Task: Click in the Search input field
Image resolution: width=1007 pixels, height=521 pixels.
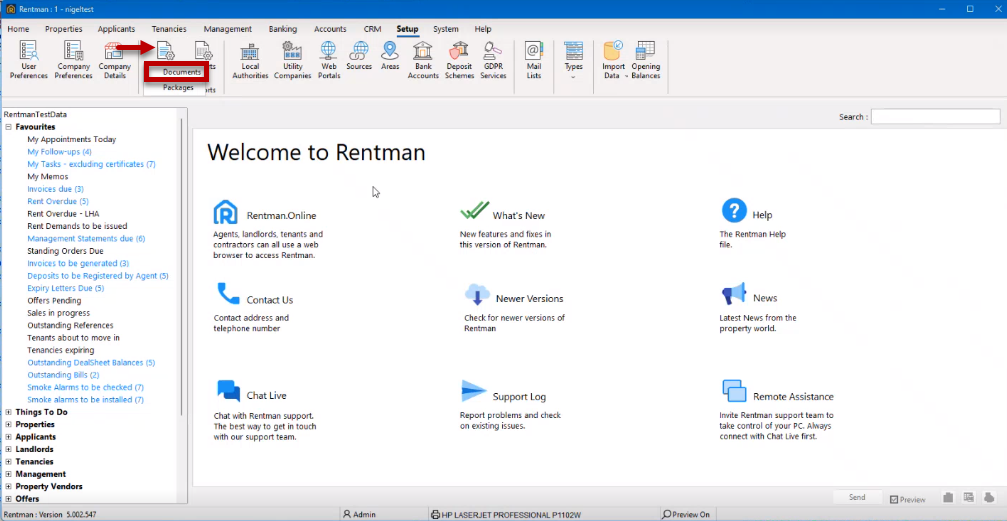Action: pos(935,117)
